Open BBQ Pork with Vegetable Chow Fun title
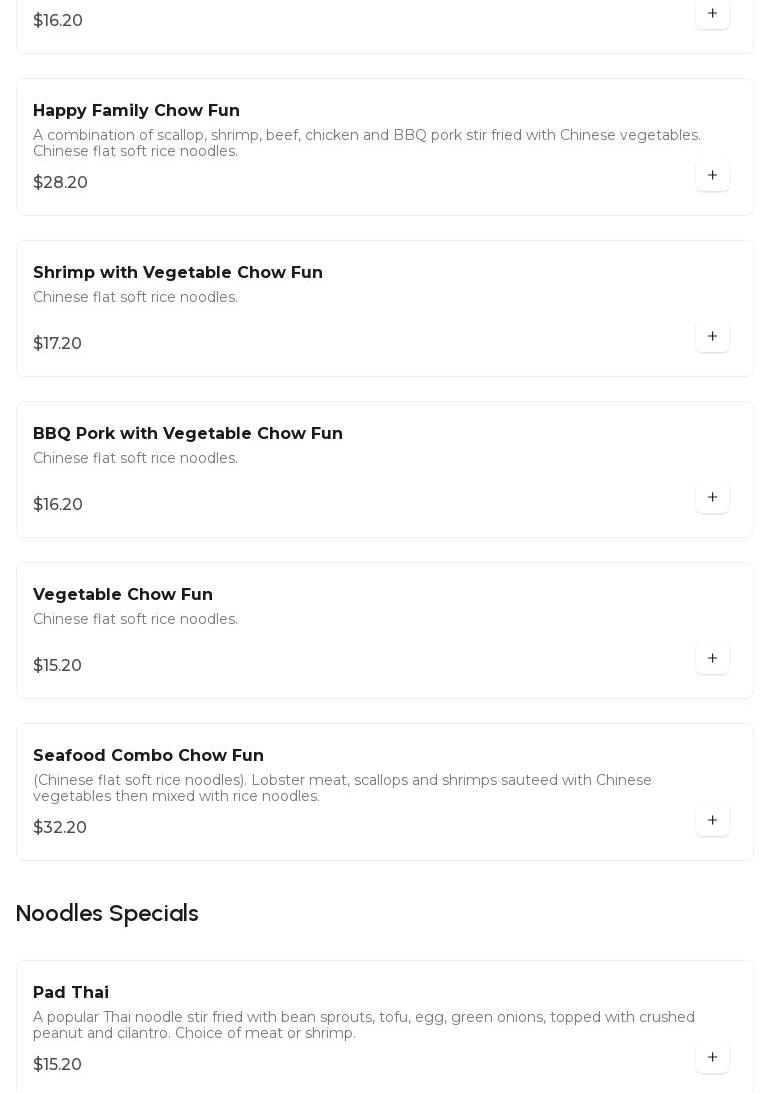 (x=188, y=434)
